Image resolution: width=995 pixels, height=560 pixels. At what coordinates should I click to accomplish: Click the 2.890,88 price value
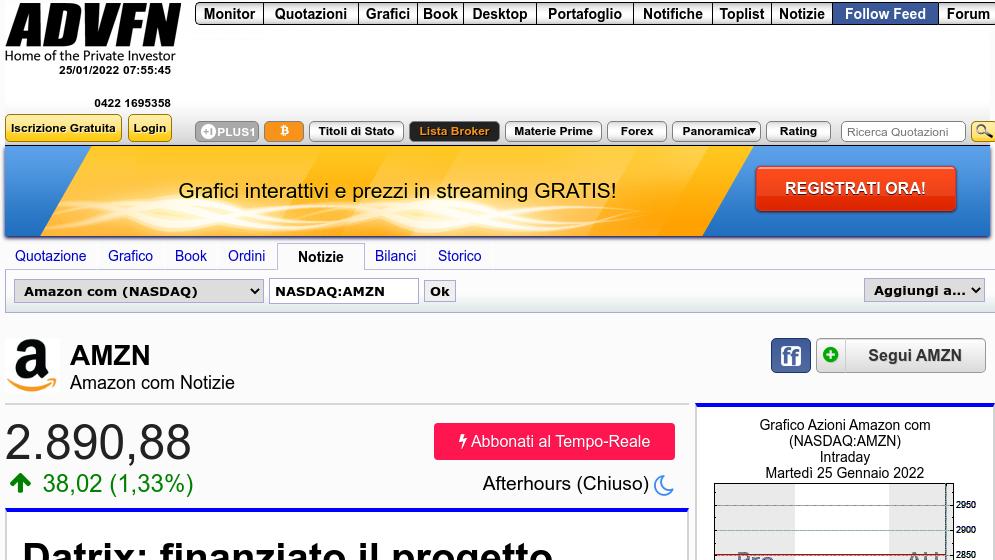click(x=98, y=443)
